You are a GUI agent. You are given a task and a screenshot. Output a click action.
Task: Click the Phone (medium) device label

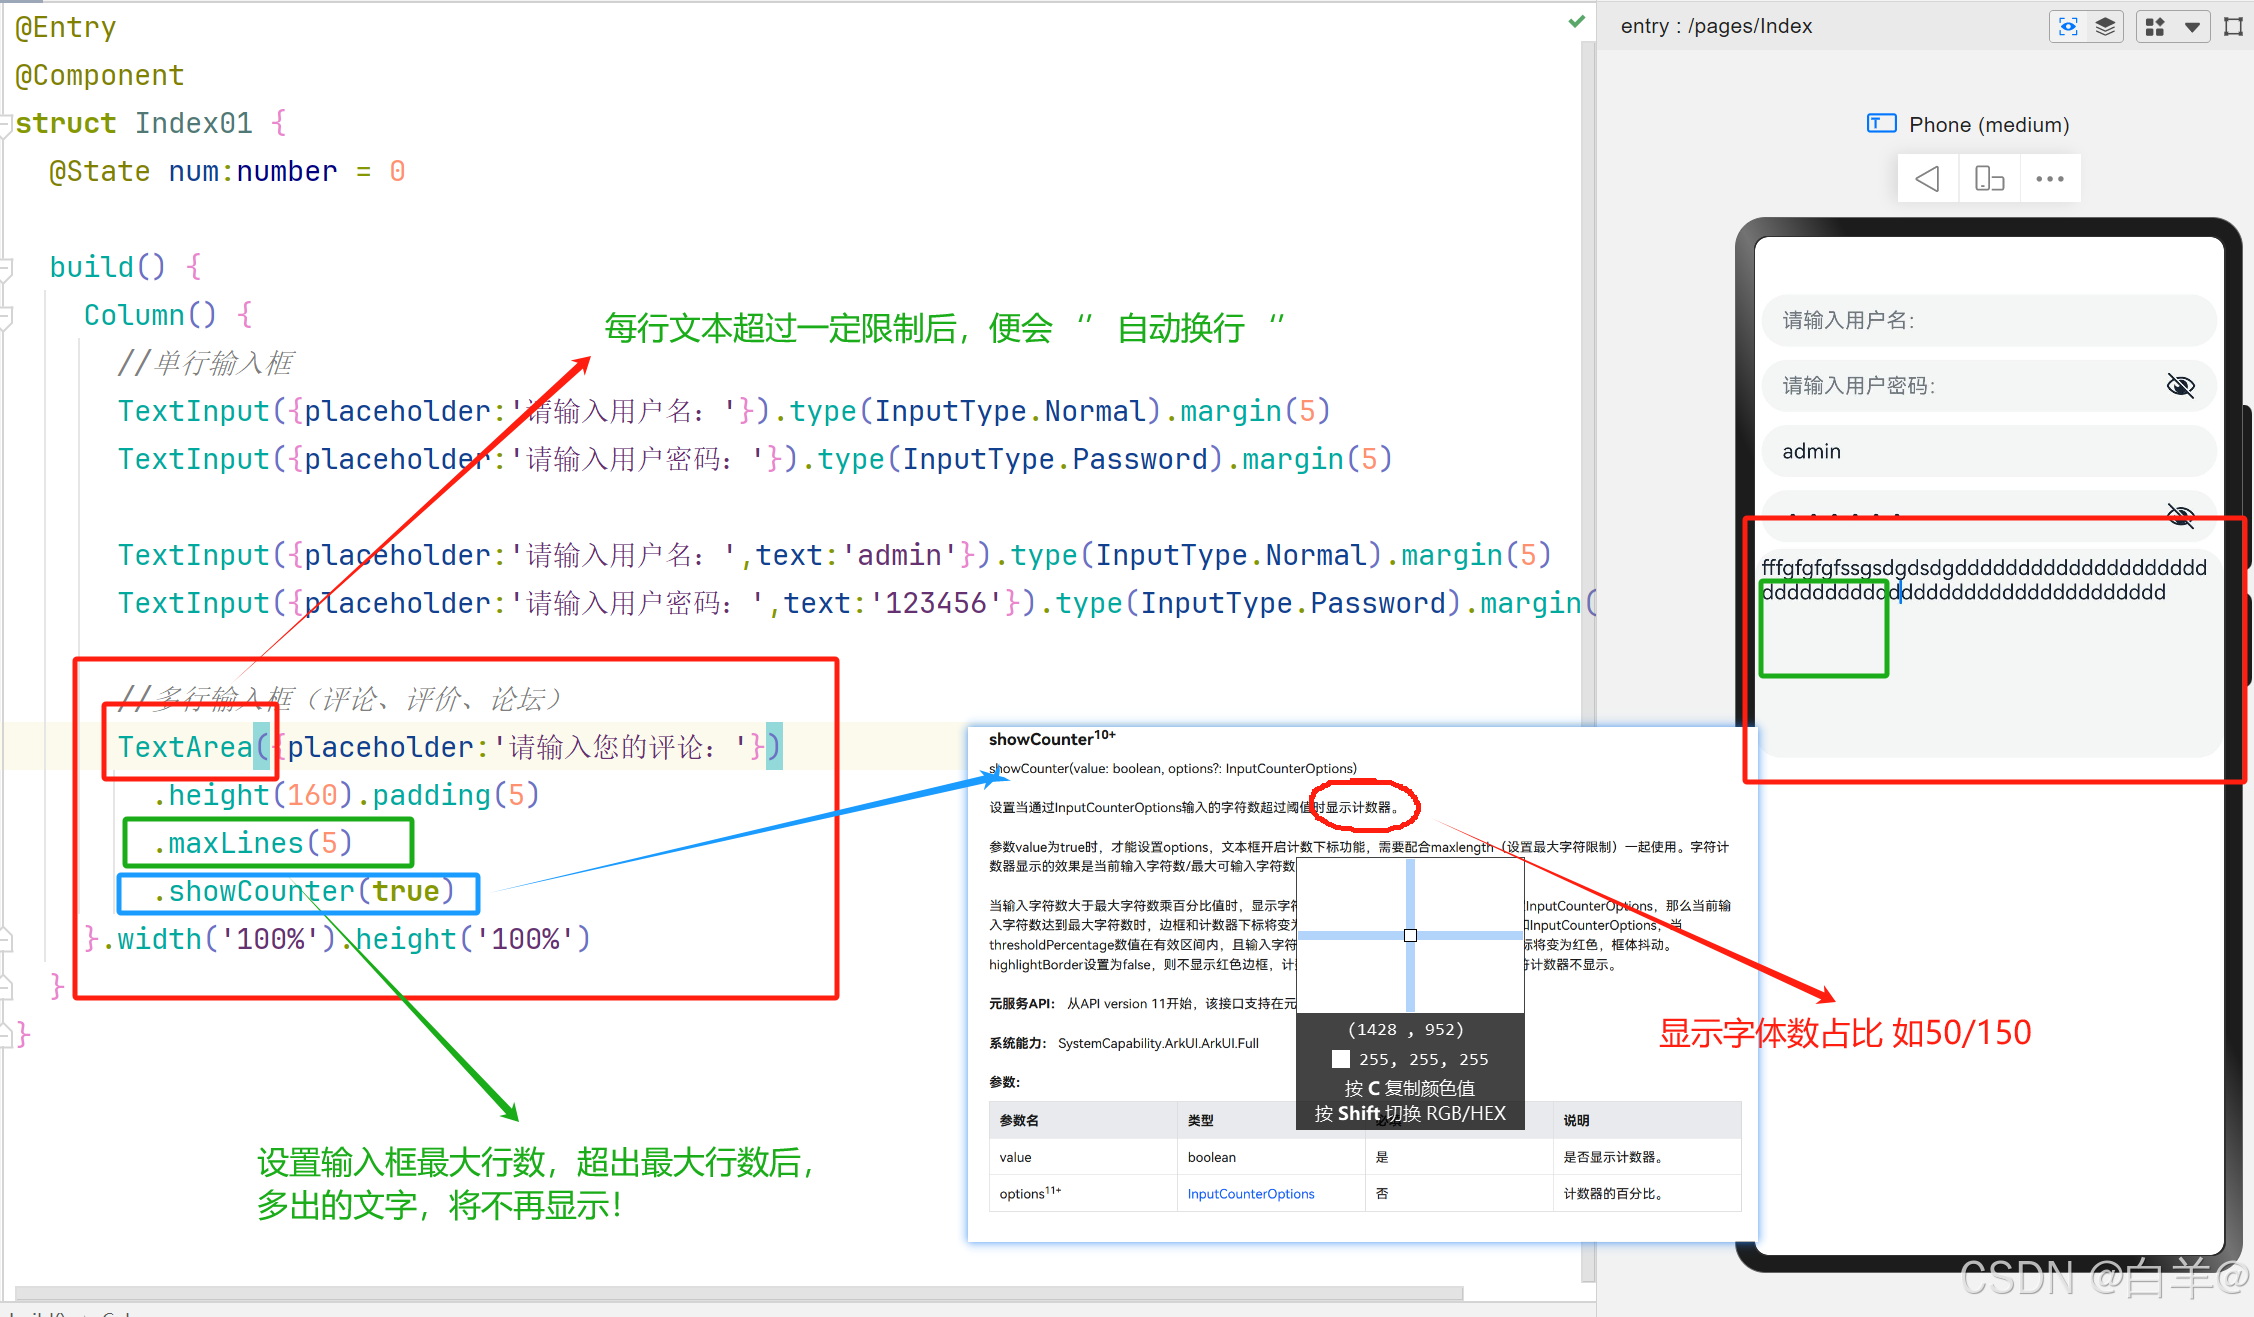click(1988, 125)
